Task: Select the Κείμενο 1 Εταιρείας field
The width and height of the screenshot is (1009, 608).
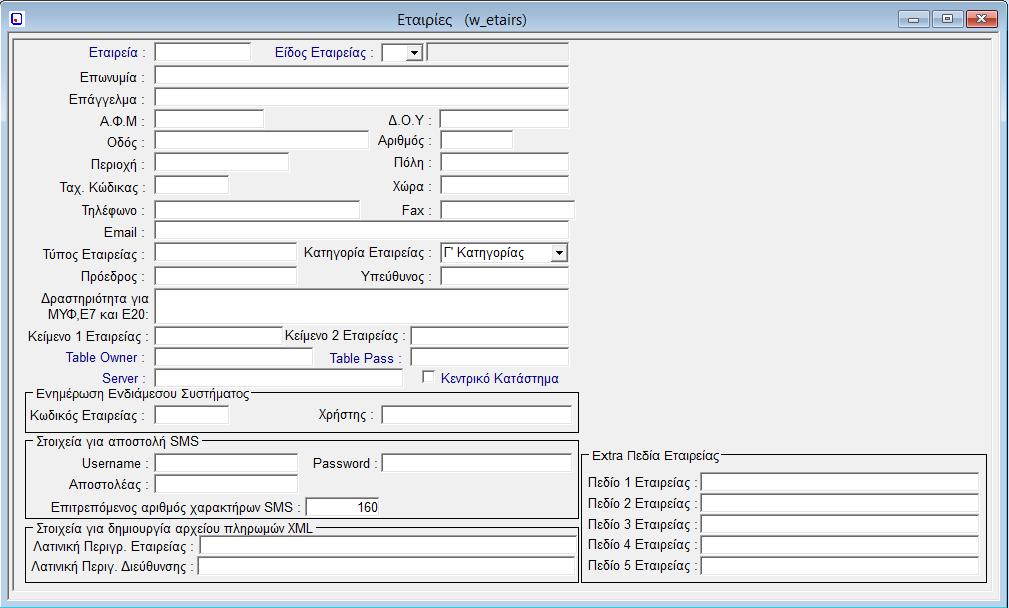Action: (x=219, y=336)
